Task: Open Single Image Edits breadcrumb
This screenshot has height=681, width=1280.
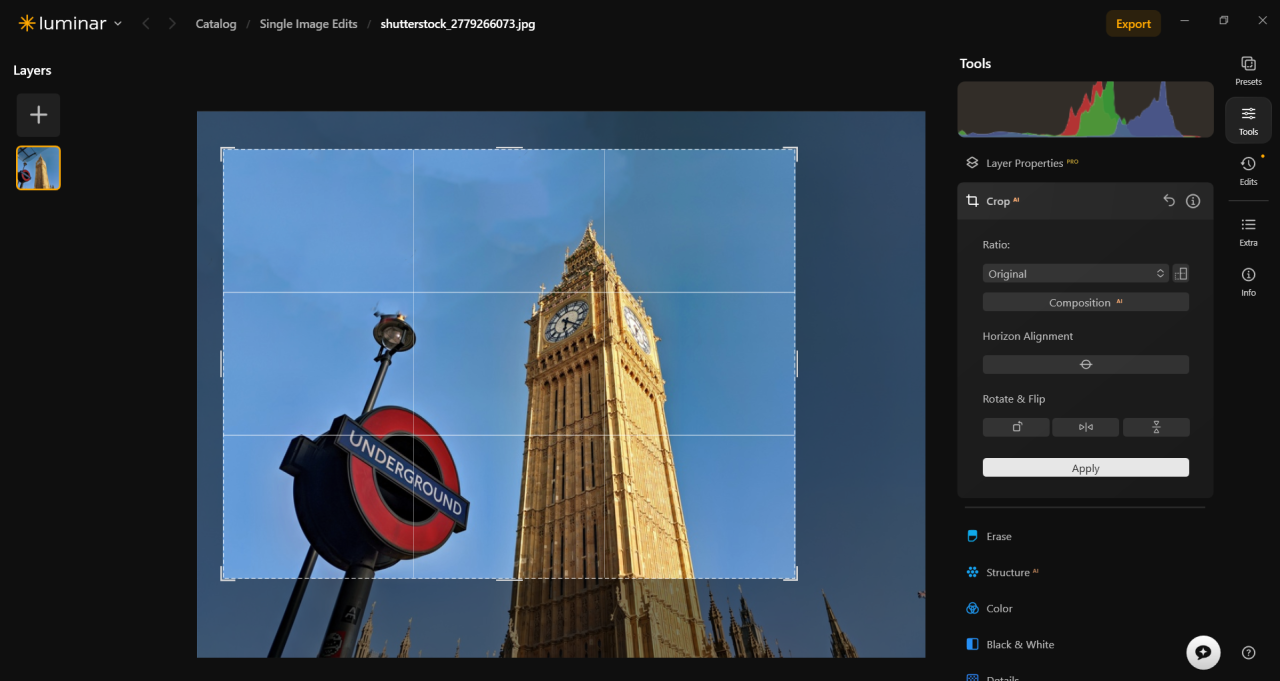Action: [x=308, y=24]
